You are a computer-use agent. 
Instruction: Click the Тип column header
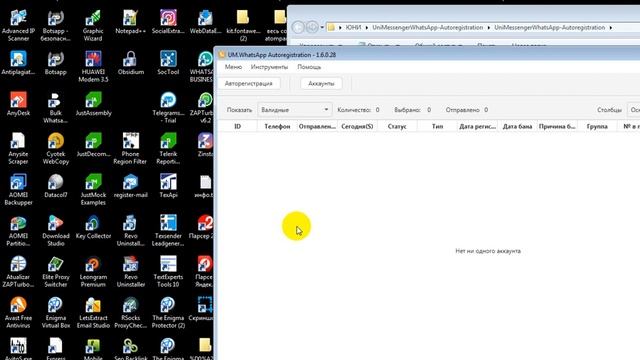(437, 127)
